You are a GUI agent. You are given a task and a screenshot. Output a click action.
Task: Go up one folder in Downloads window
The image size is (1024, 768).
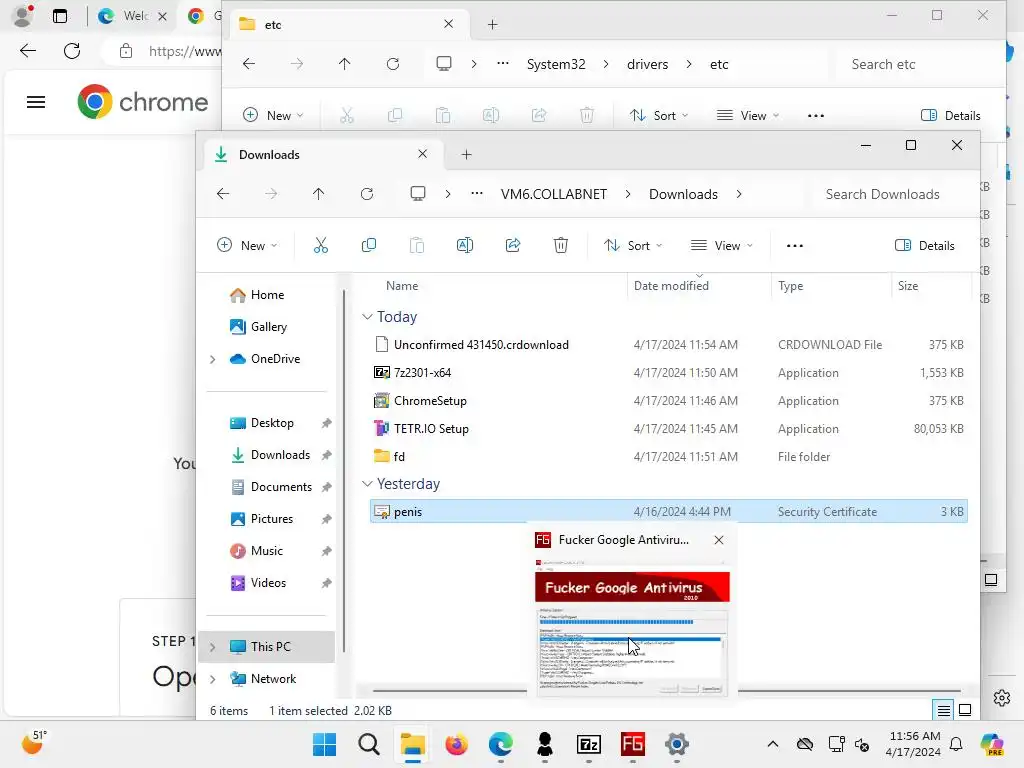pyautogui.click(x=319, y=194)
